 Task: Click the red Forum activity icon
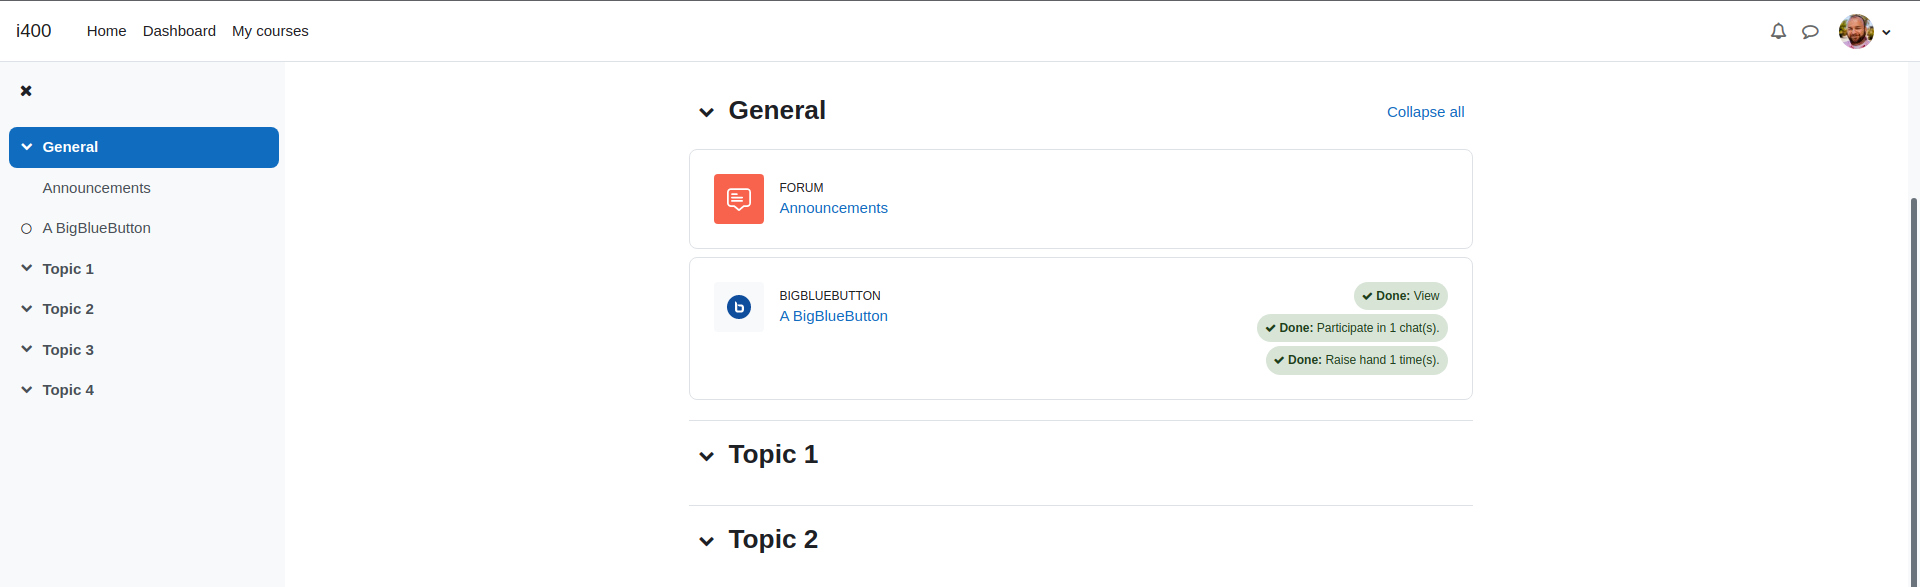click(x=739, y=199)
